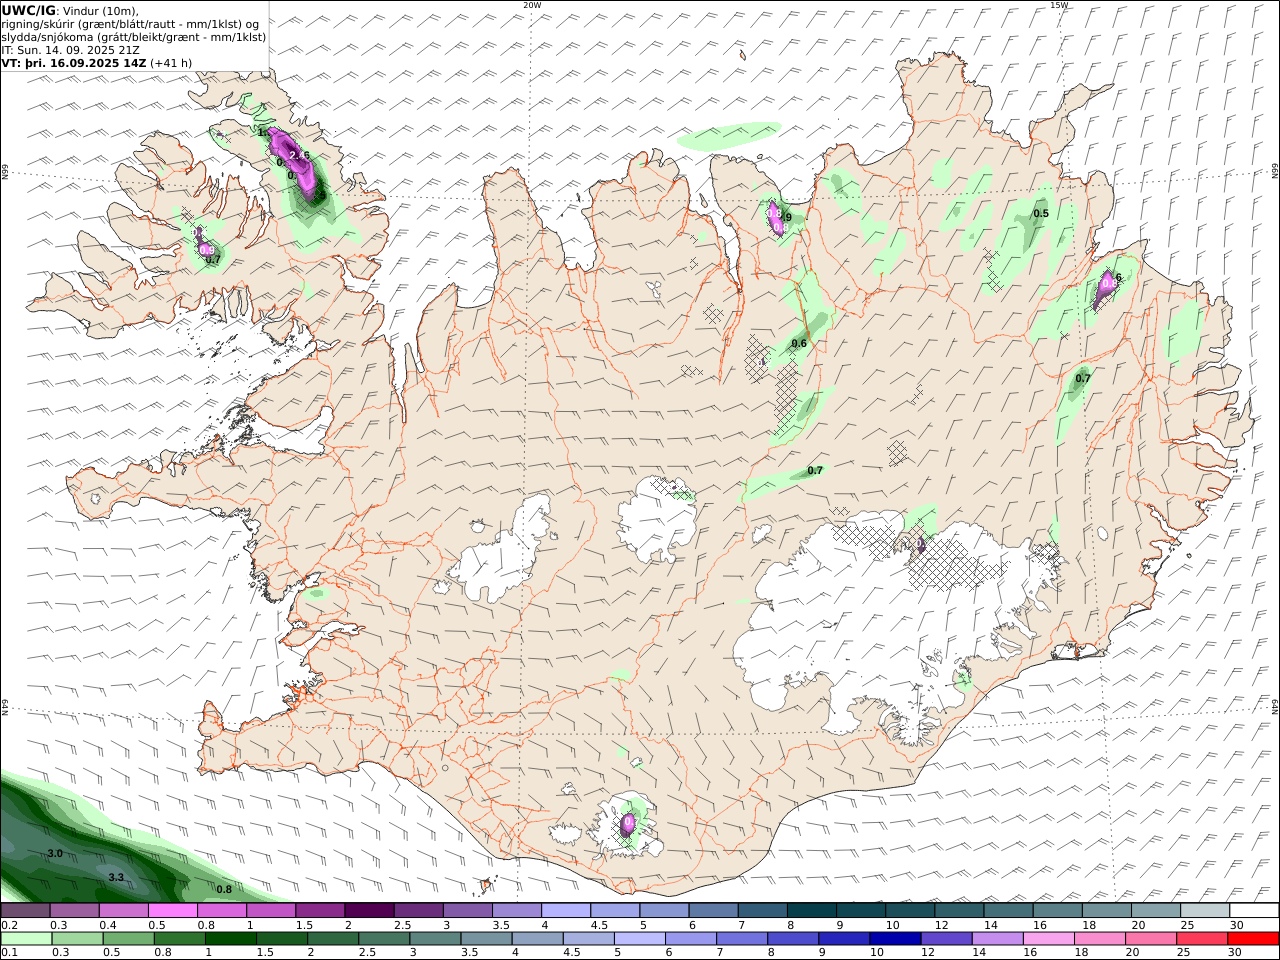This screenshot has height=960, width=1280.
Task: Click the '20W' longitude label along the top edge
Action: (x=531, y=5)
